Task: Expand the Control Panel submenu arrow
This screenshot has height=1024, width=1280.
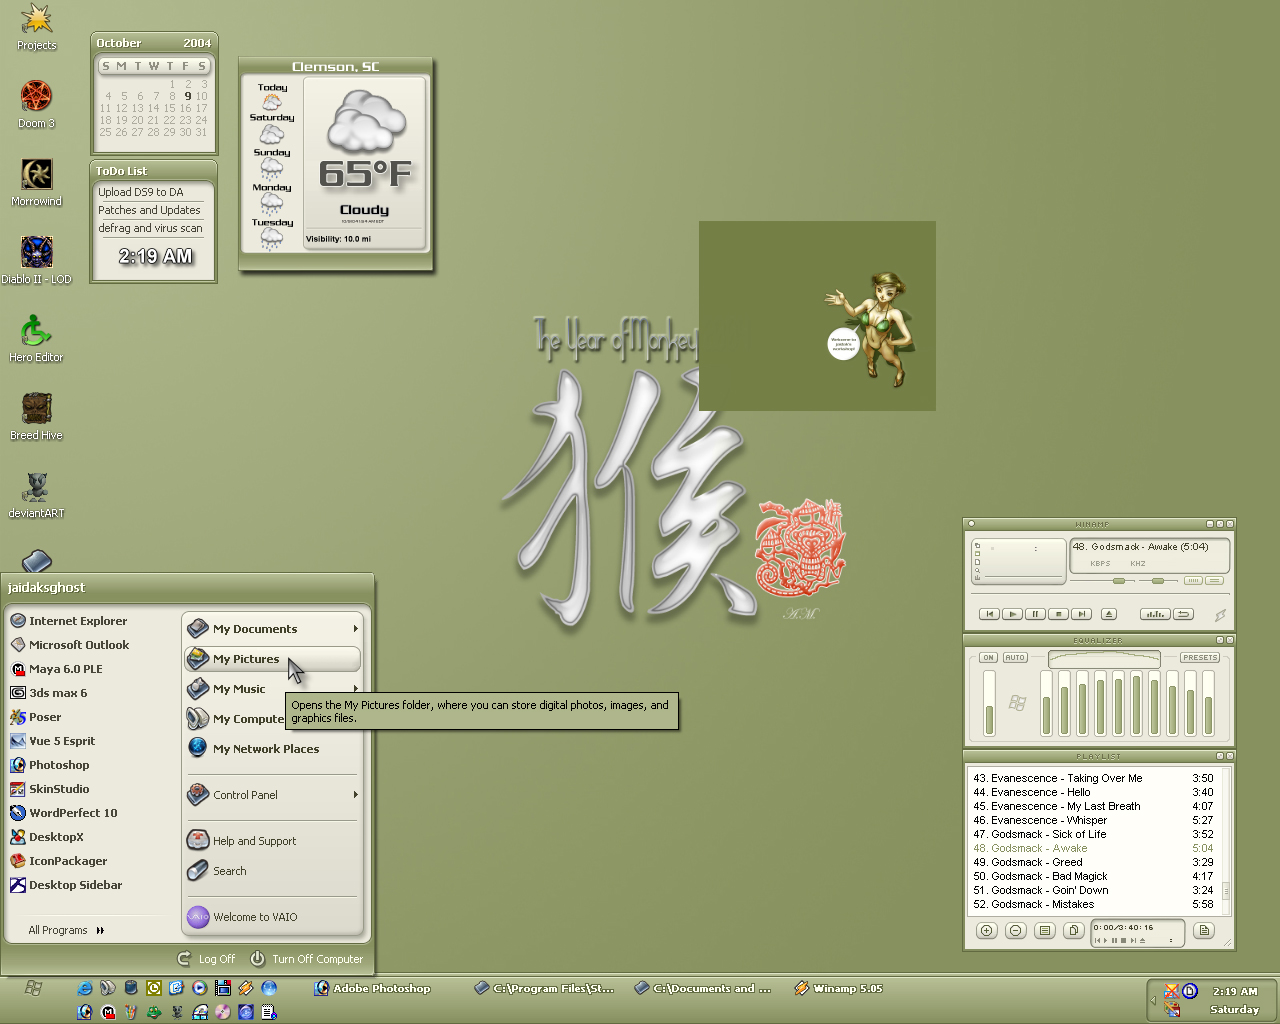Action: pos(355,795)
